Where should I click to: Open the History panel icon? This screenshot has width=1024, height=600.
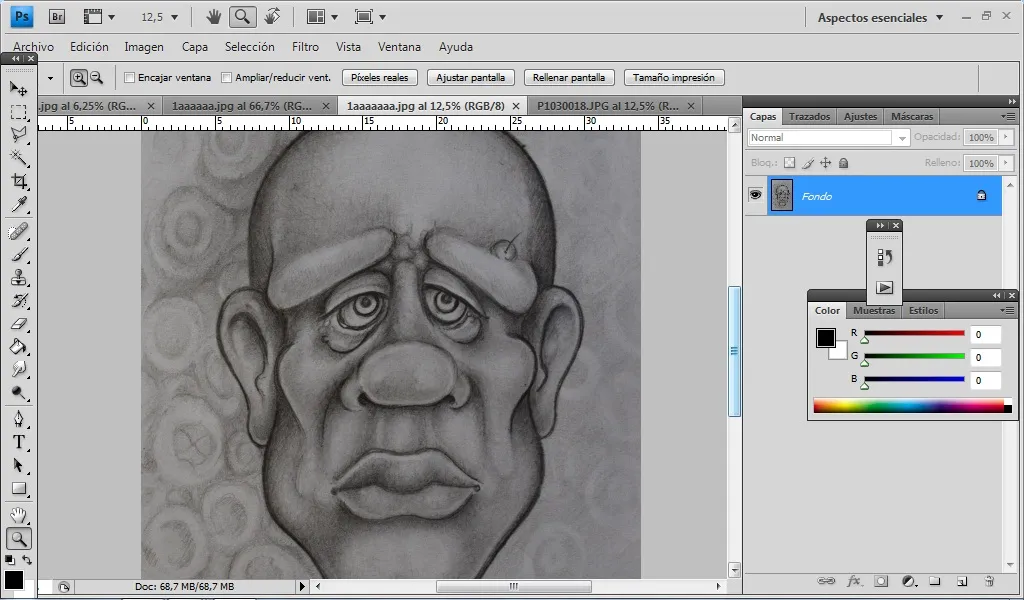[x=884, y=257]
